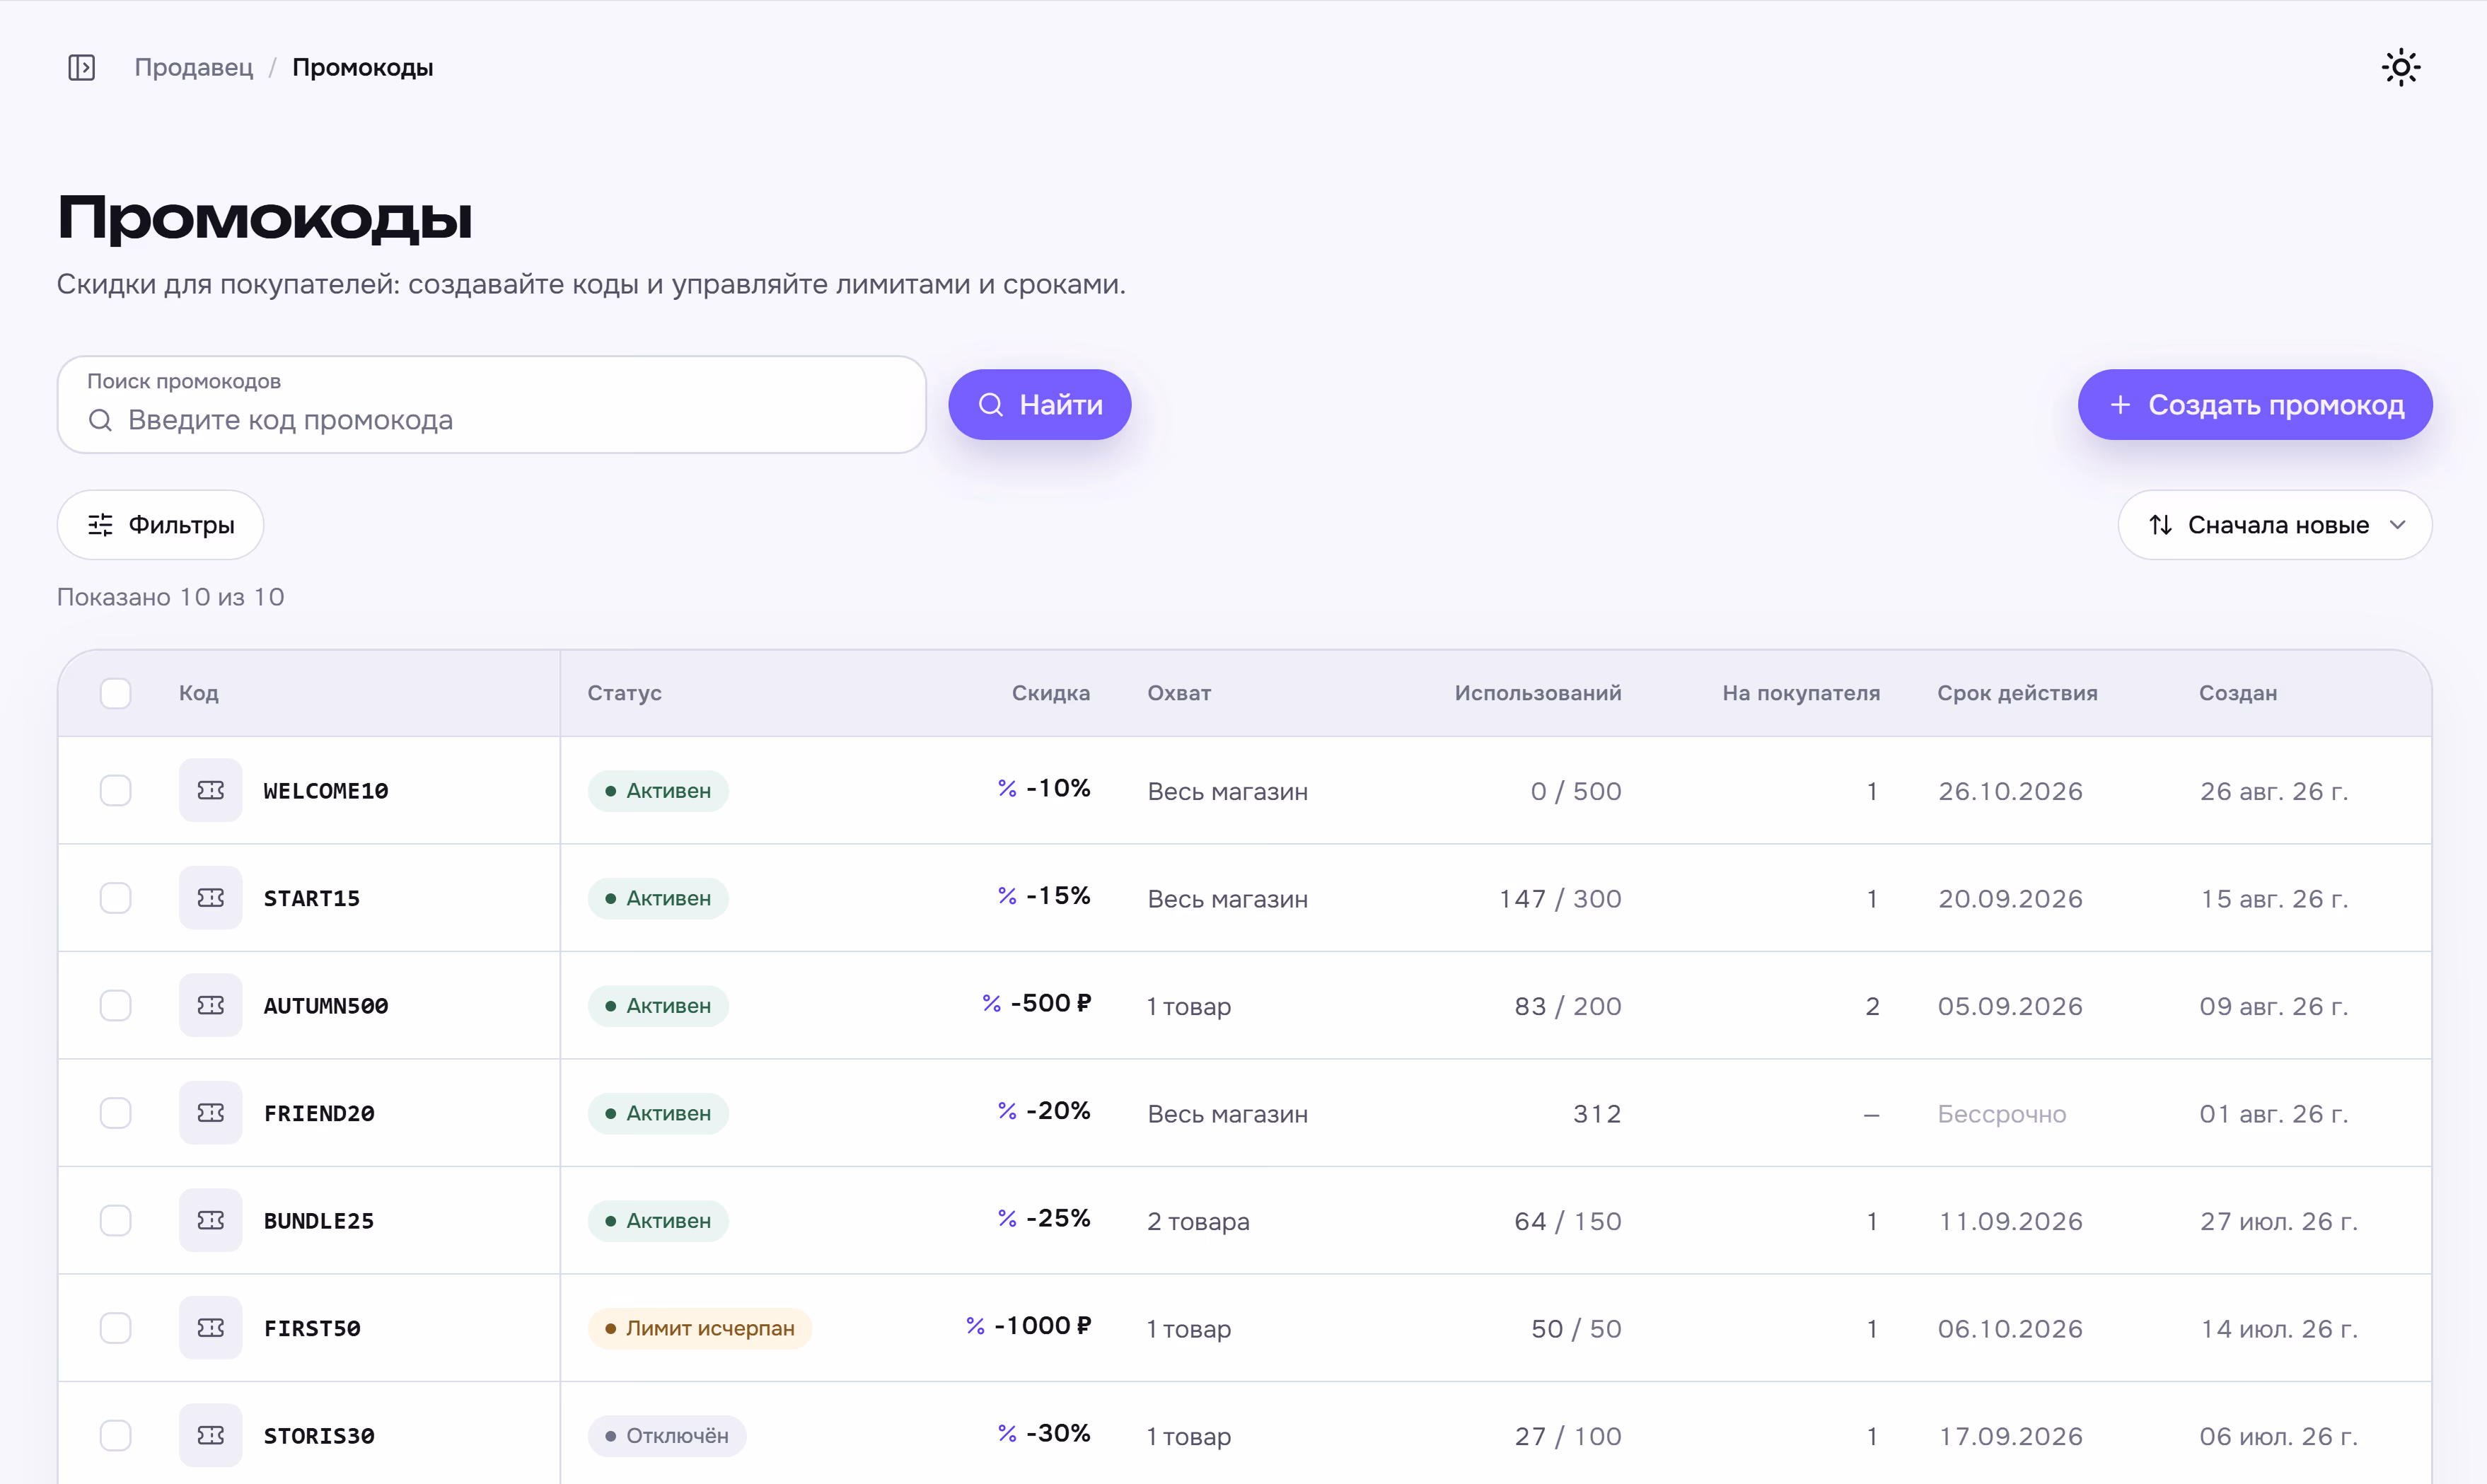Check the STORIS30 row checkbox
This screenshot has height=1484, width=2487.
(115, 1435)
